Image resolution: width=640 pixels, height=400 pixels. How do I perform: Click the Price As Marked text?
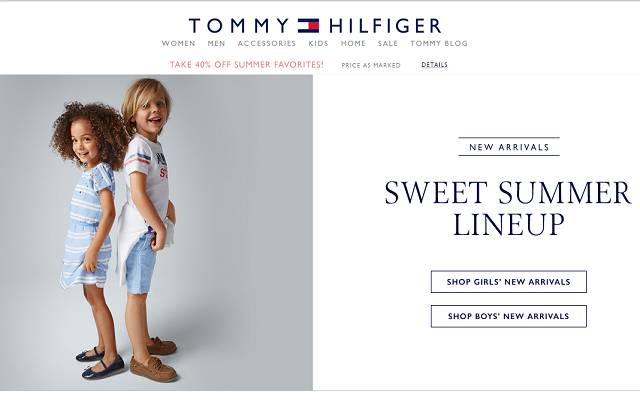[371, 65]
